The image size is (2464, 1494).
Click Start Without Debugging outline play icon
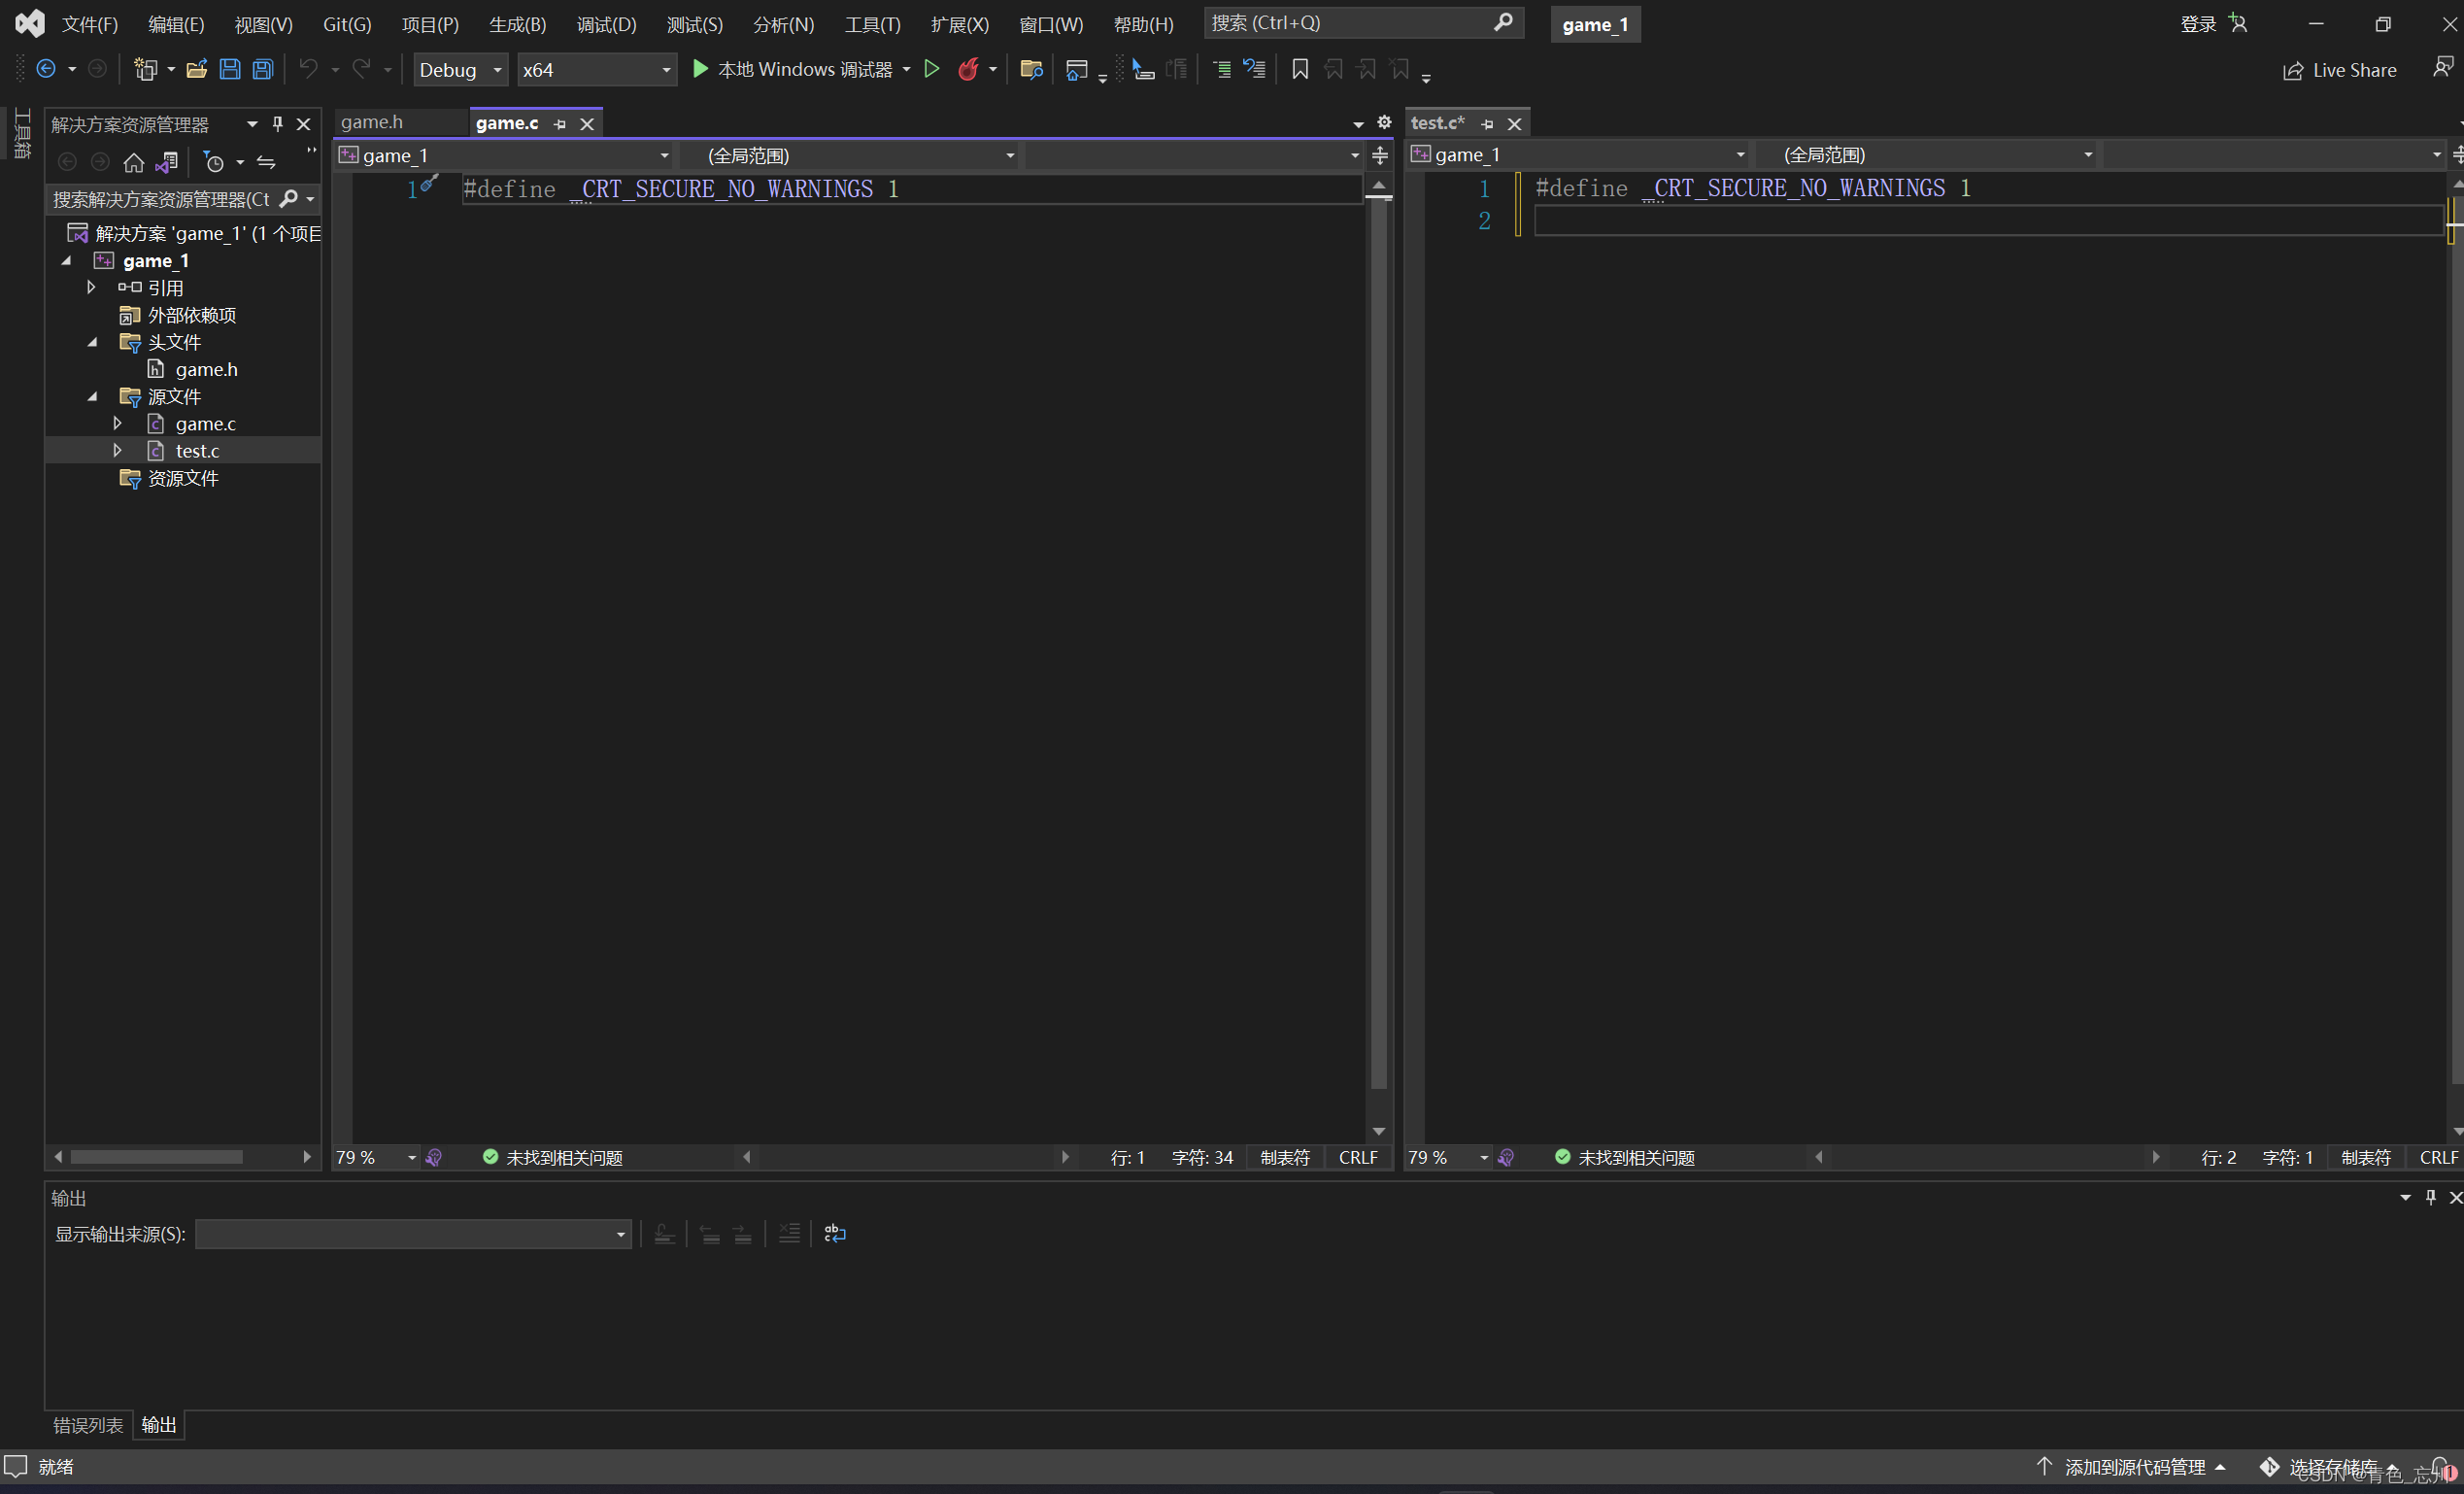click(x=931, y=69)
